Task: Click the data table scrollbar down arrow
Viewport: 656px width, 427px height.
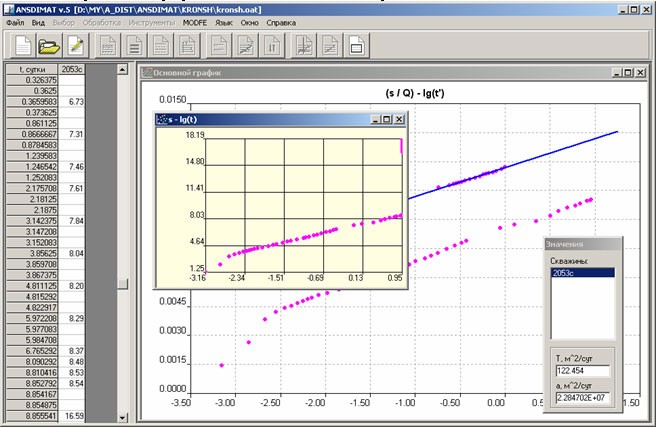Action: tap(123, 416)
